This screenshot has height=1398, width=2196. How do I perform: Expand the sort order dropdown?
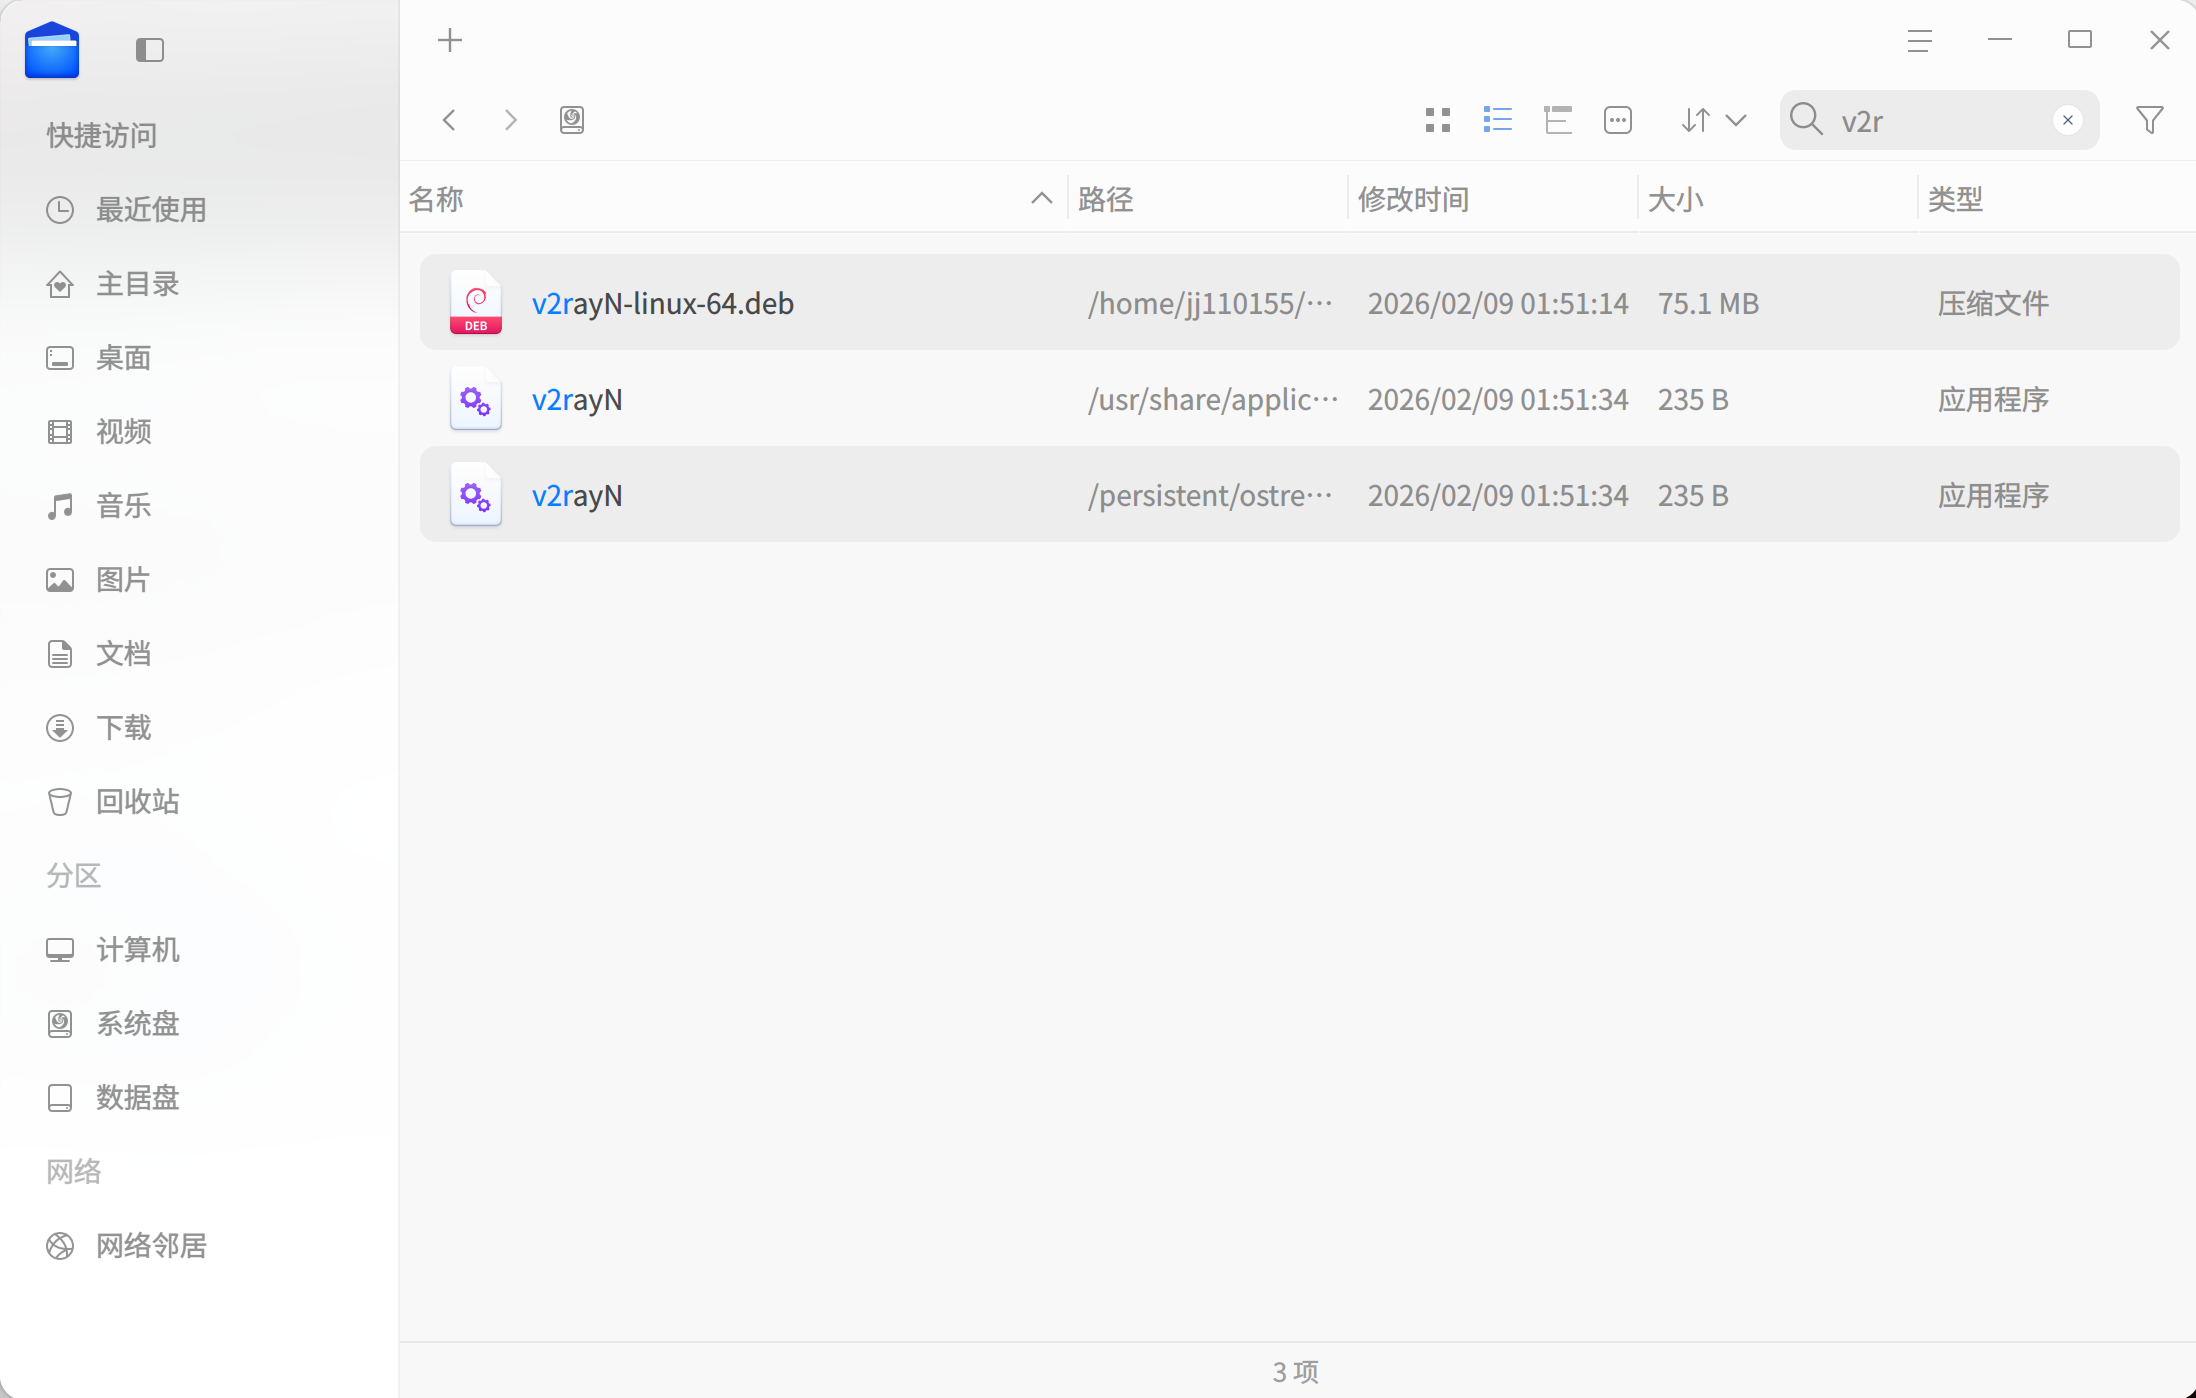pyautogui.click(x=1713, y=120)
